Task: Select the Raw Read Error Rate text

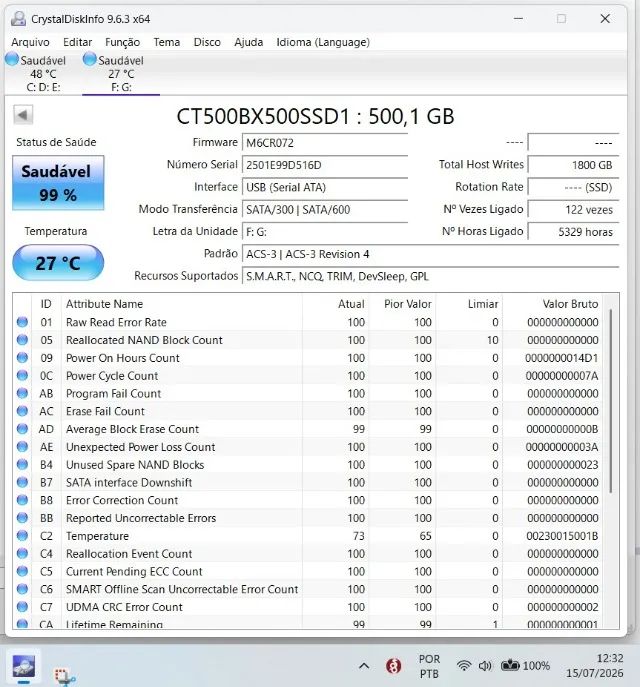Action: click(116, 322)
